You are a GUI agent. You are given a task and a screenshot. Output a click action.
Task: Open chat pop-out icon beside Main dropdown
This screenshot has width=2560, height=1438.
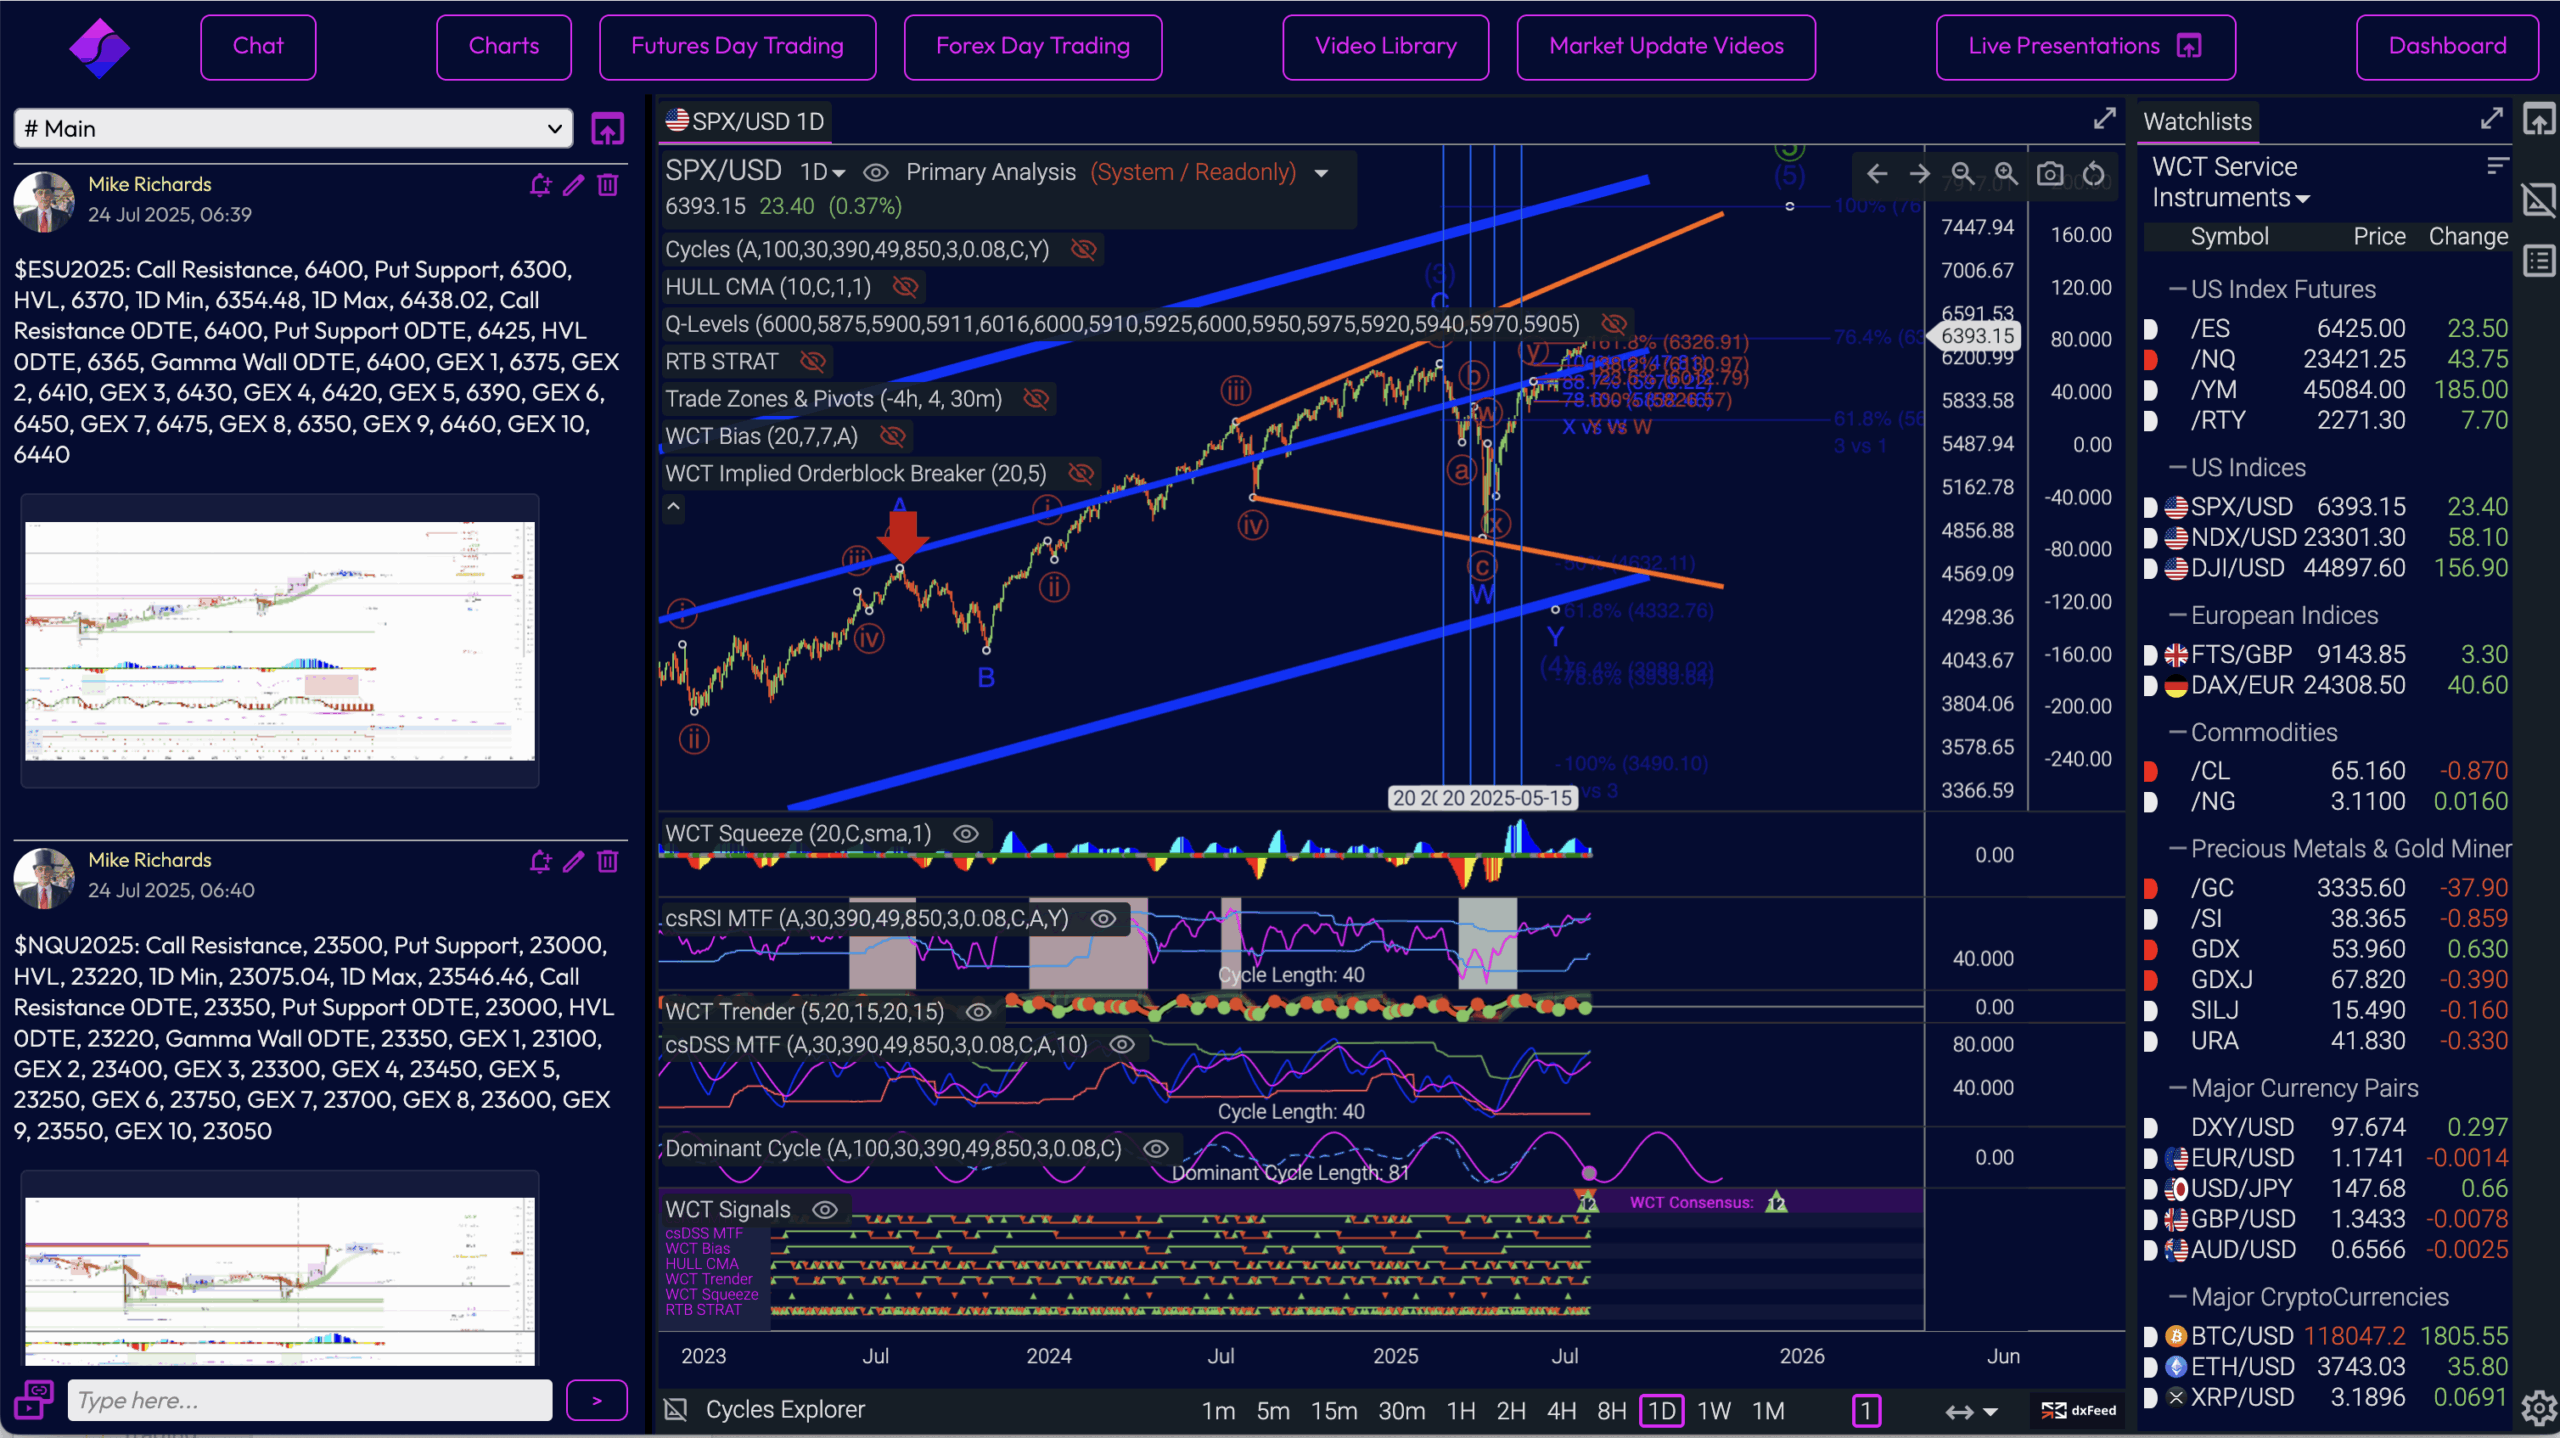coord(608,129)
